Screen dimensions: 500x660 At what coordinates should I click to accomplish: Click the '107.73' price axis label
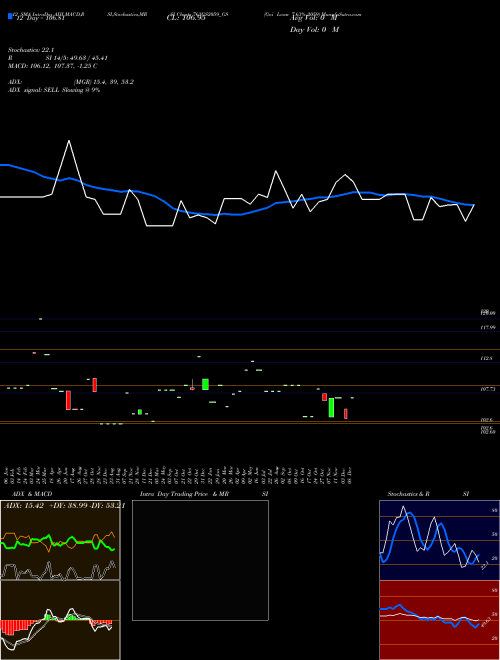coord(488,390)
